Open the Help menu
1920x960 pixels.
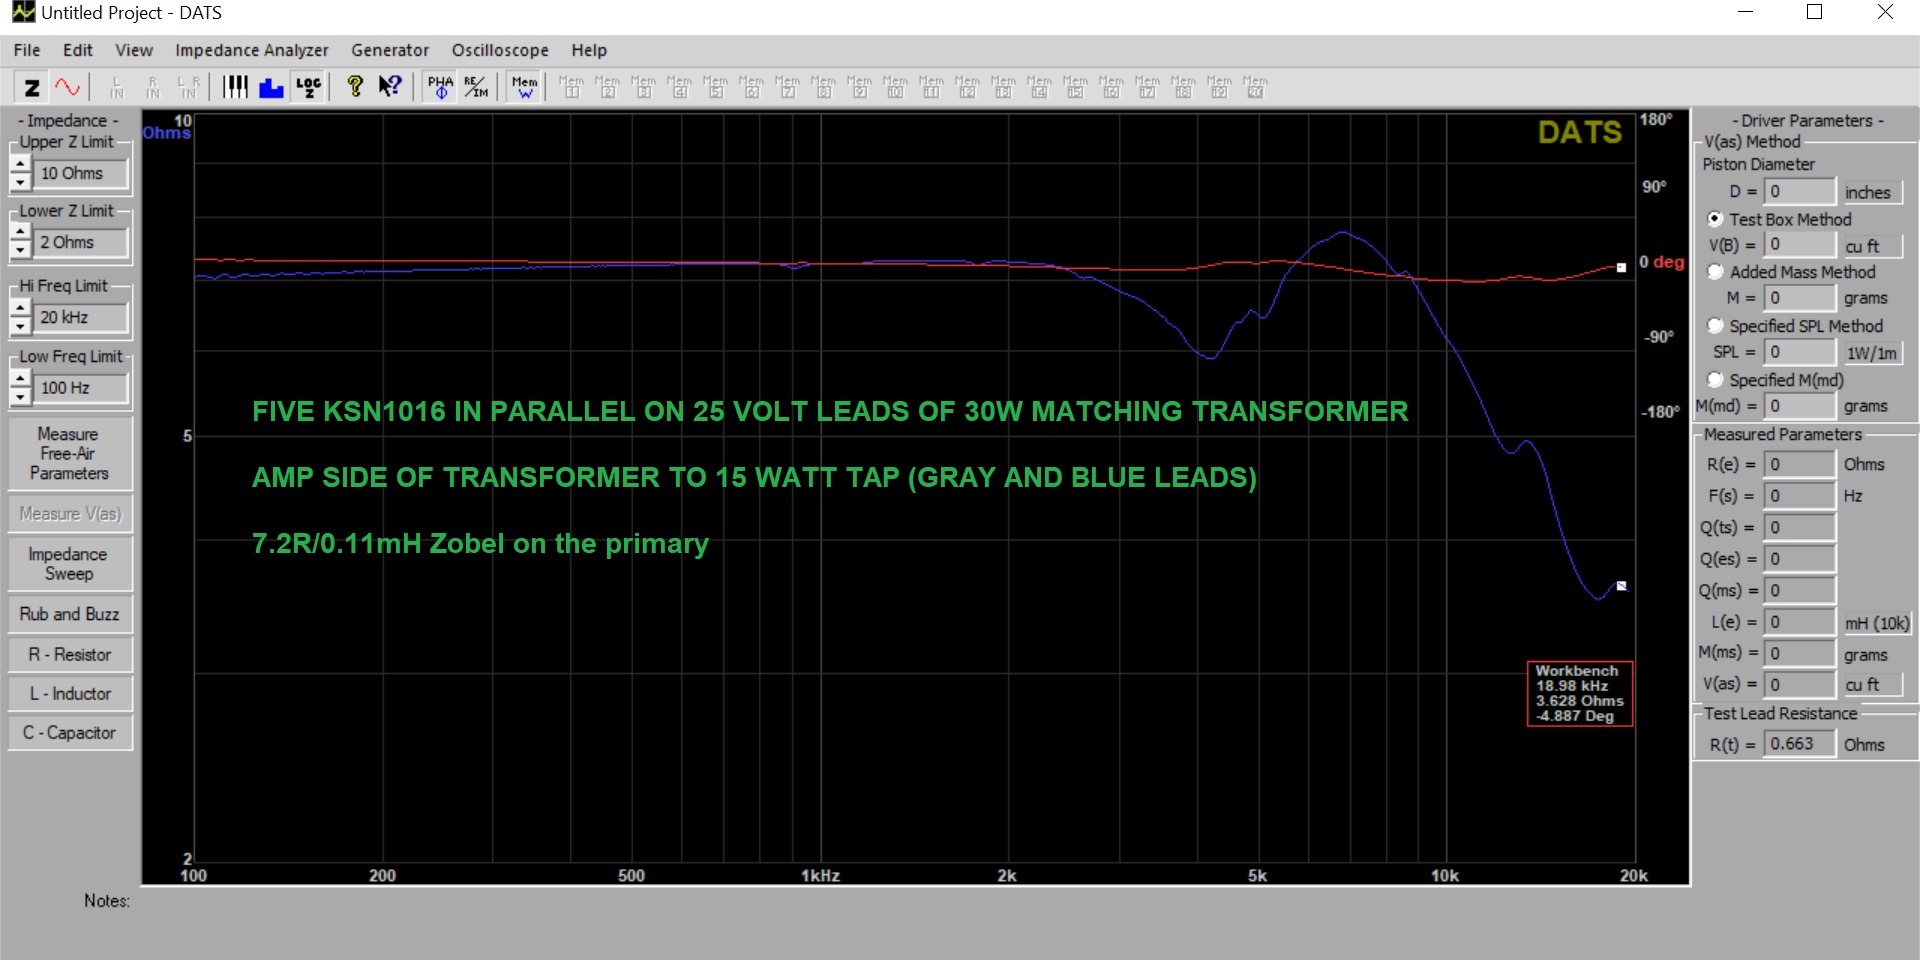tap(589, 50)
